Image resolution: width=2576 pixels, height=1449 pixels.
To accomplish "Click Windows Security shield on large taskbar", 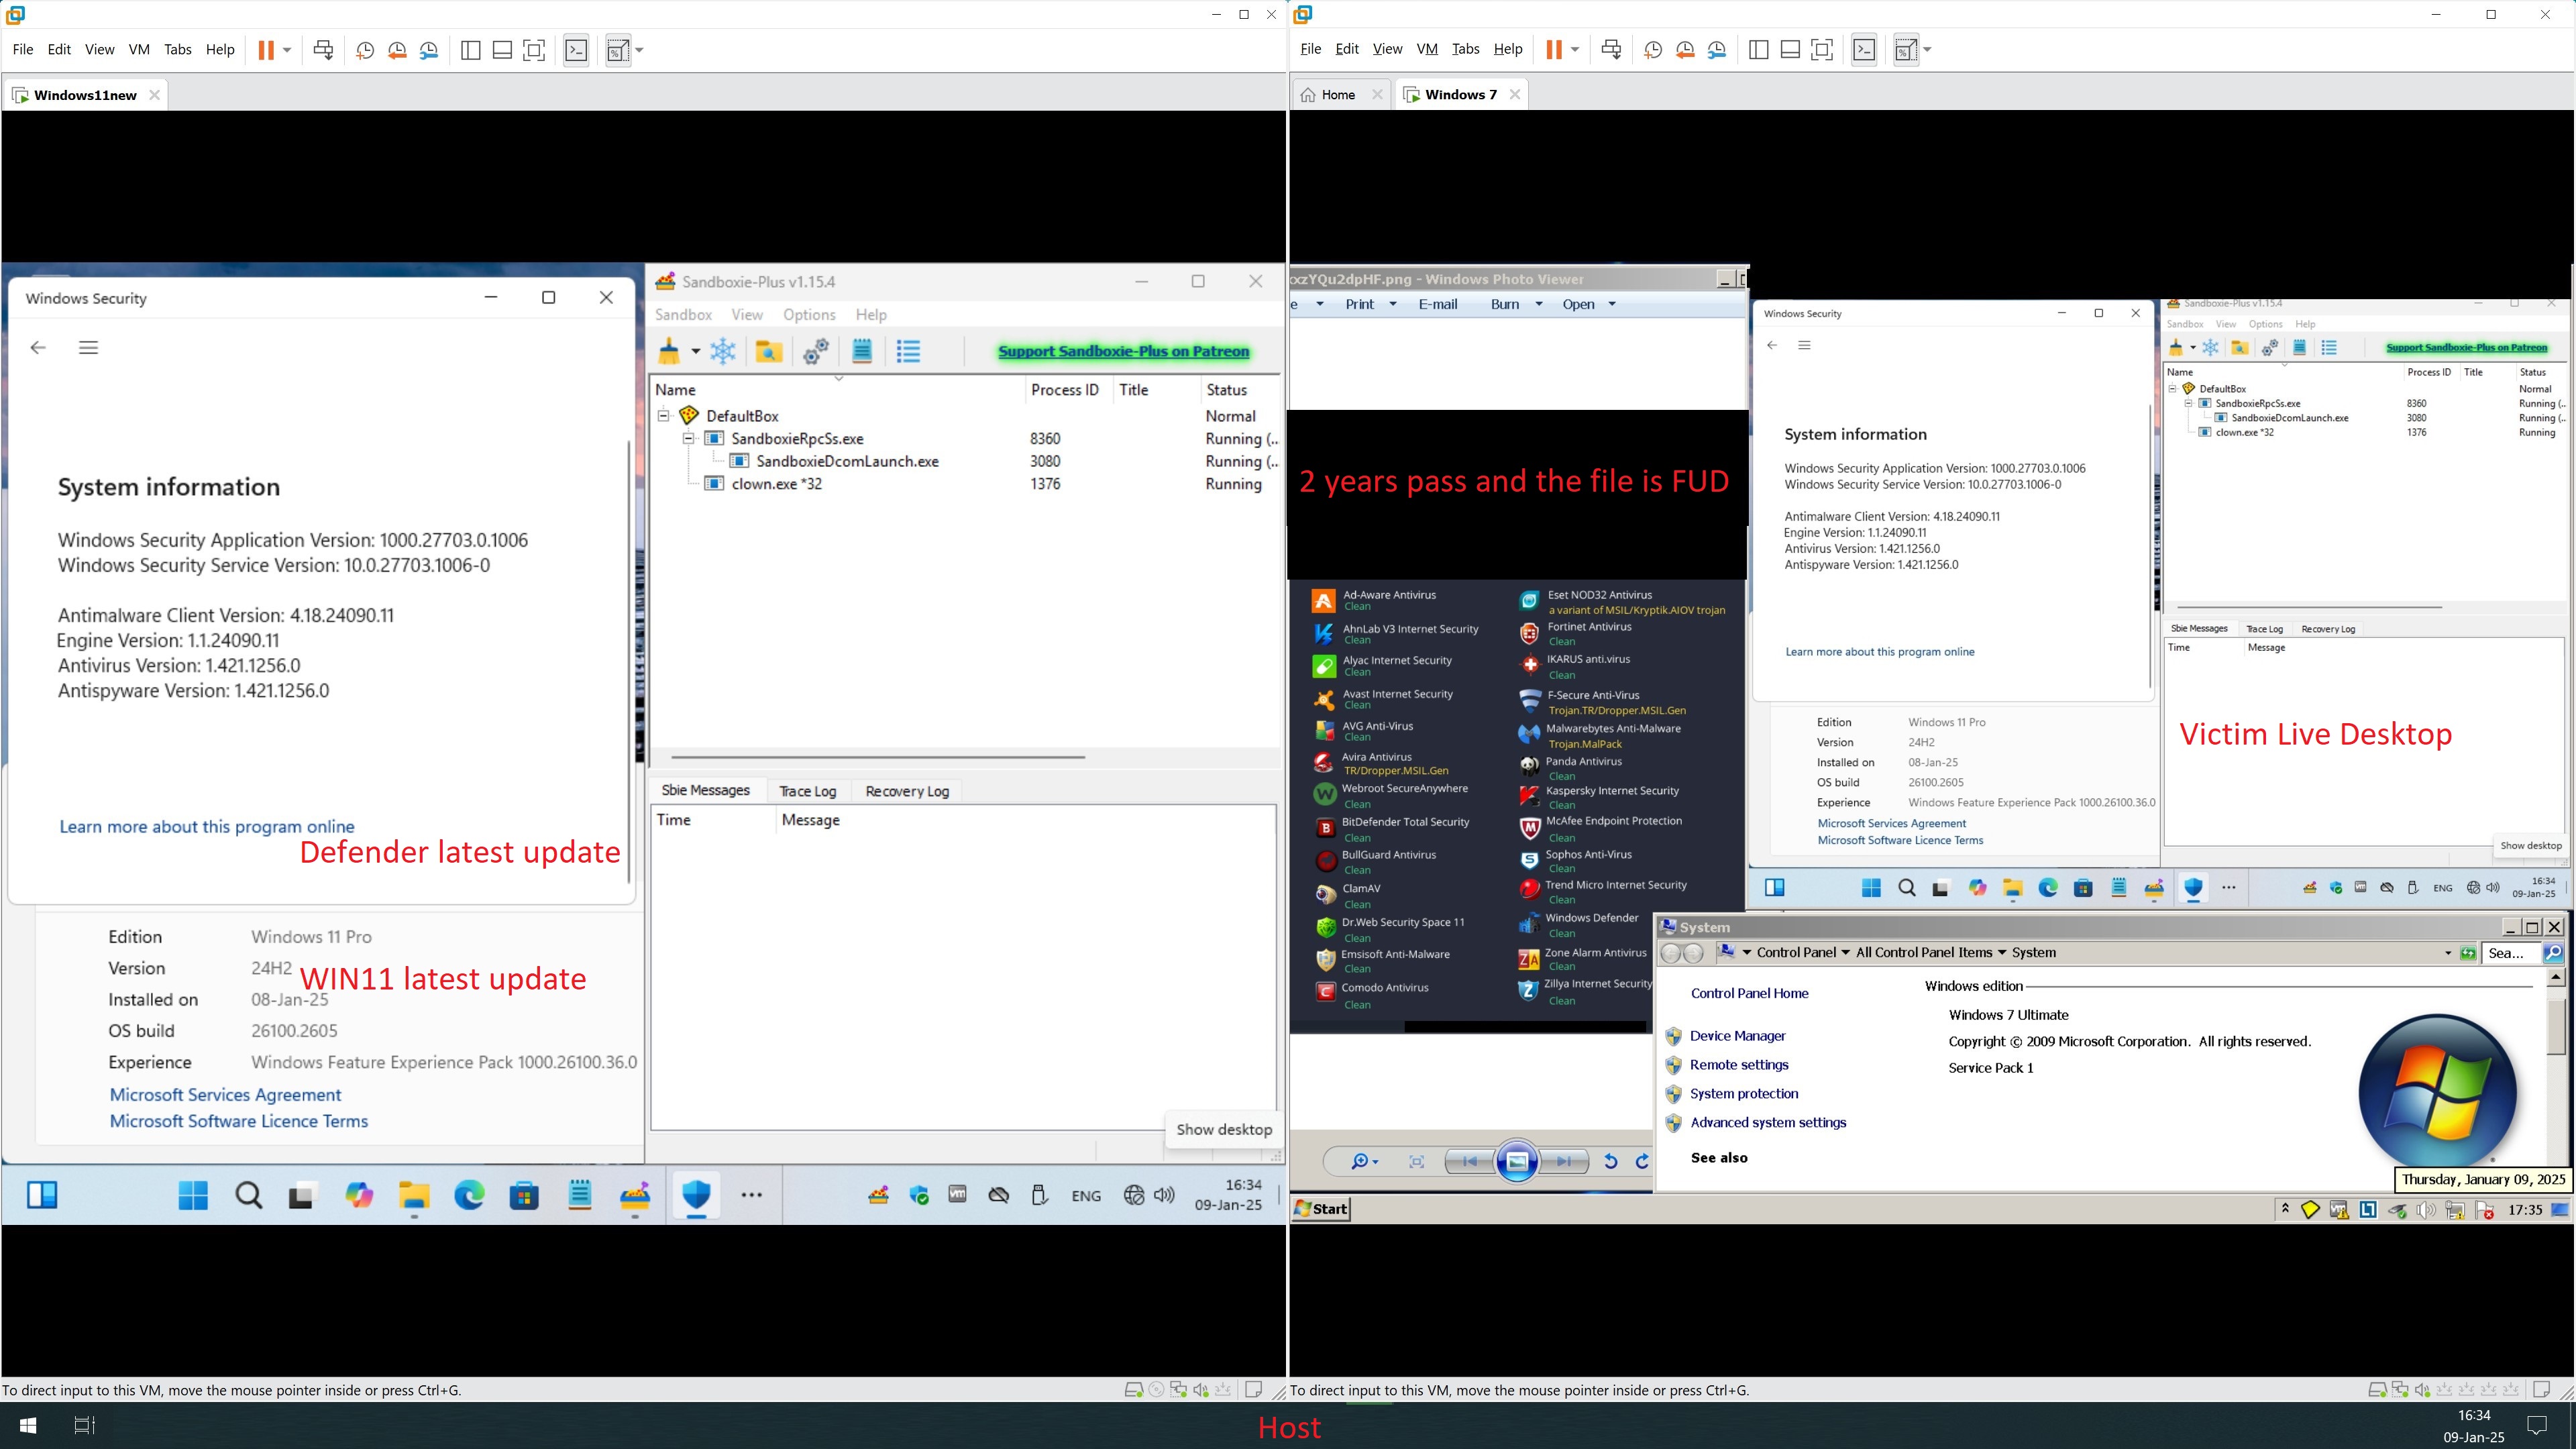I will [x=696, y=1195].
